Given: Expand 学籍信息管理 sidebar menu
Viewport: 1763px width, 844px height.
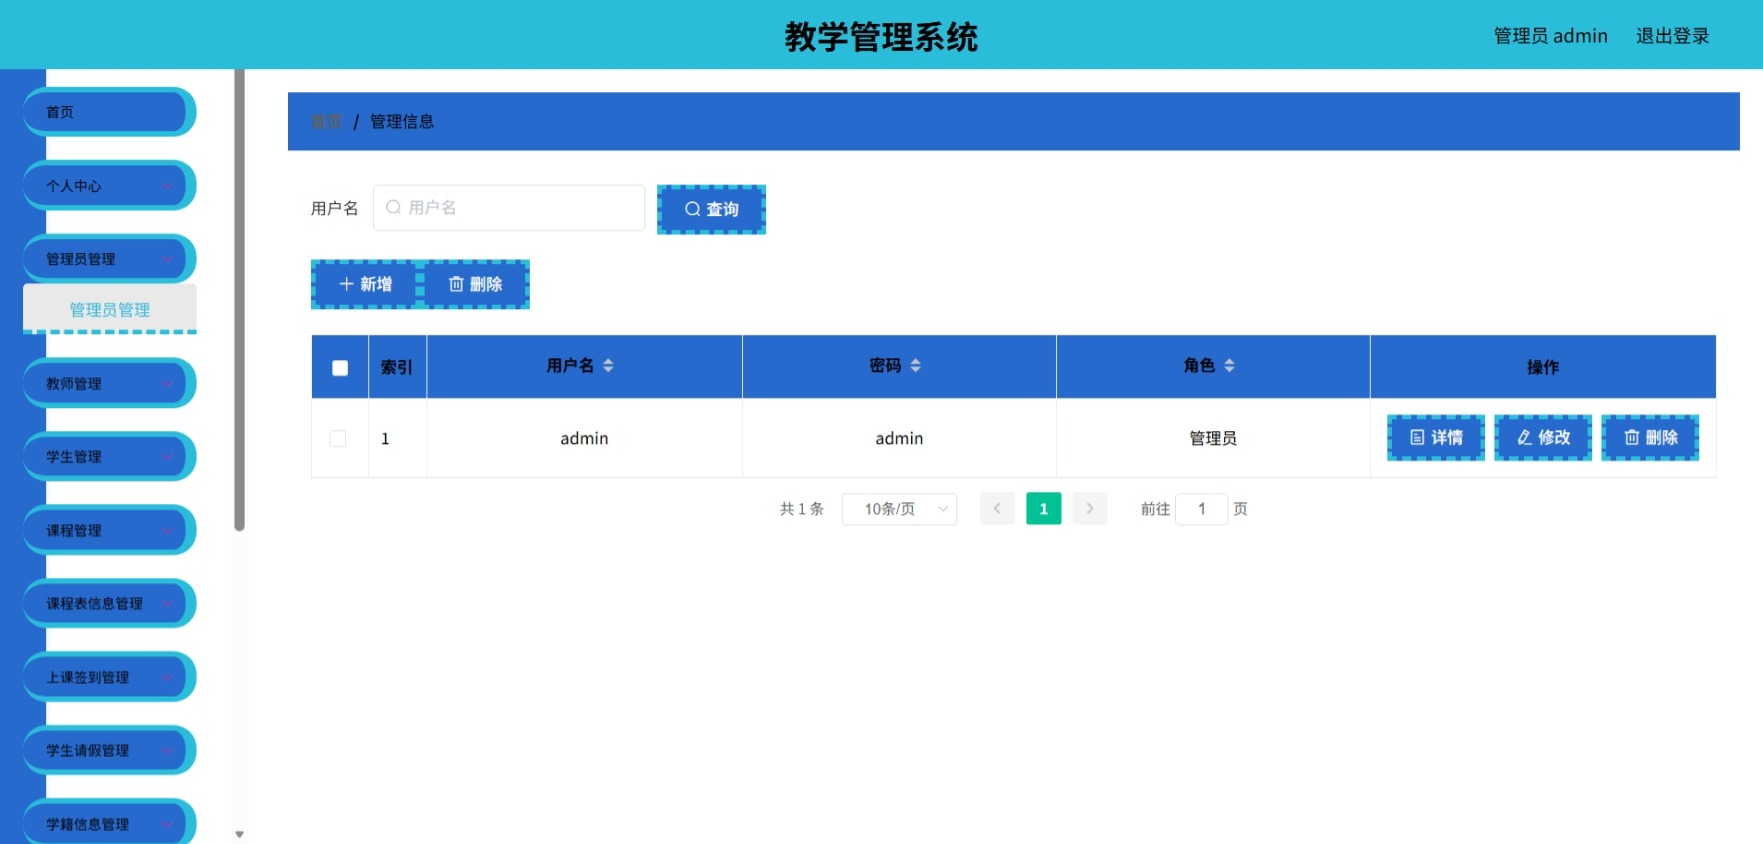Looking at the screenshot, I should point(109,822).
